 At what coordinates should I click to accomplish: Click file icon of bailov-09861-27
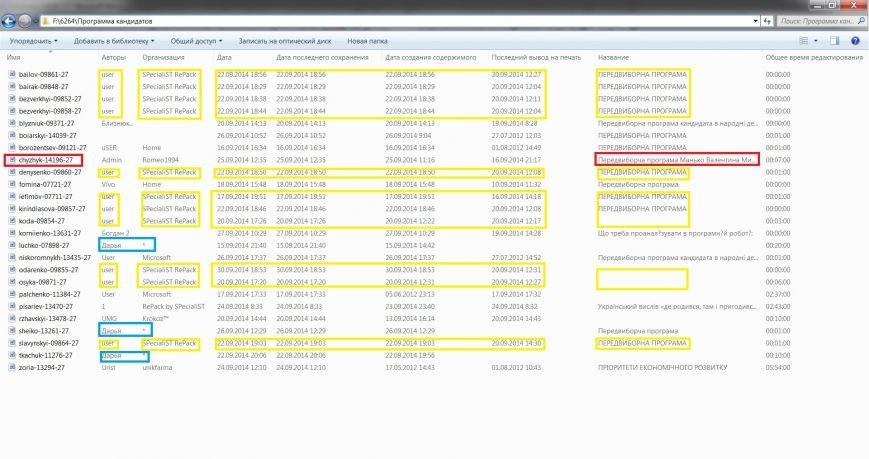pos(12,74)
